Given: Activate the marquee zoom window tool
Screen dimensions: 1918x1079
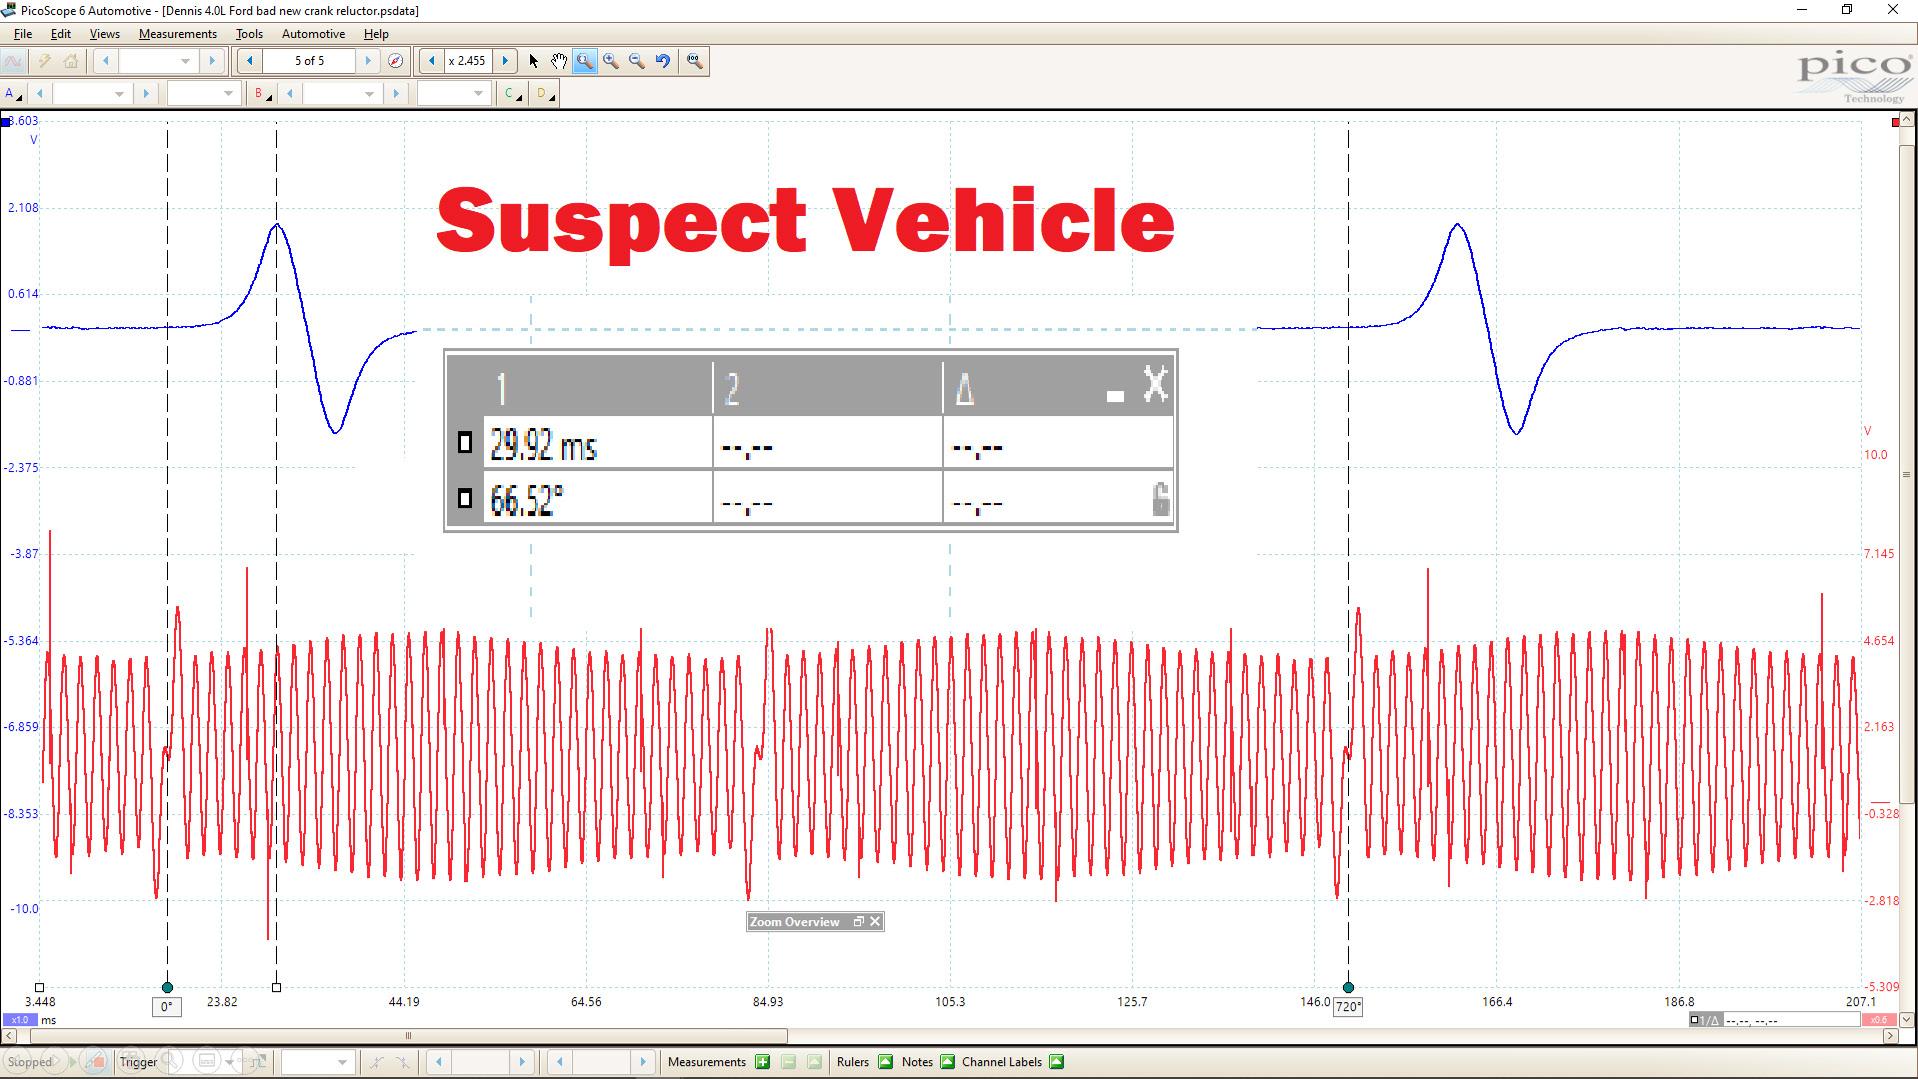Looking at the screenshot, I should tap(585, 61).
